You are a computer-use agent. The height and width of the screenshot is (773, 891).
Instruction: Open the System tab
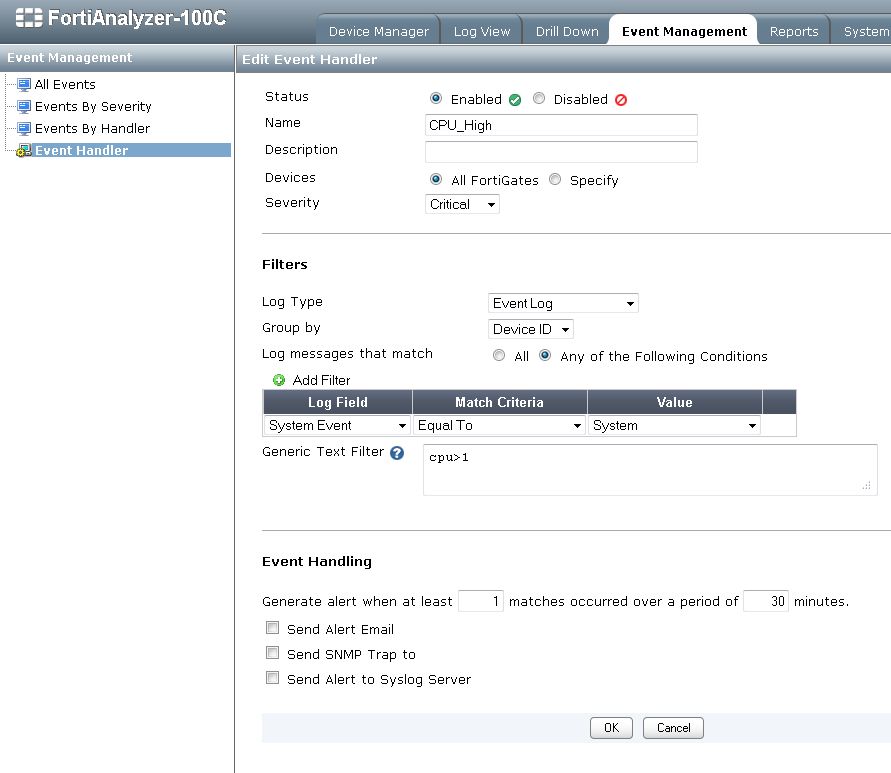click(862, 32)
